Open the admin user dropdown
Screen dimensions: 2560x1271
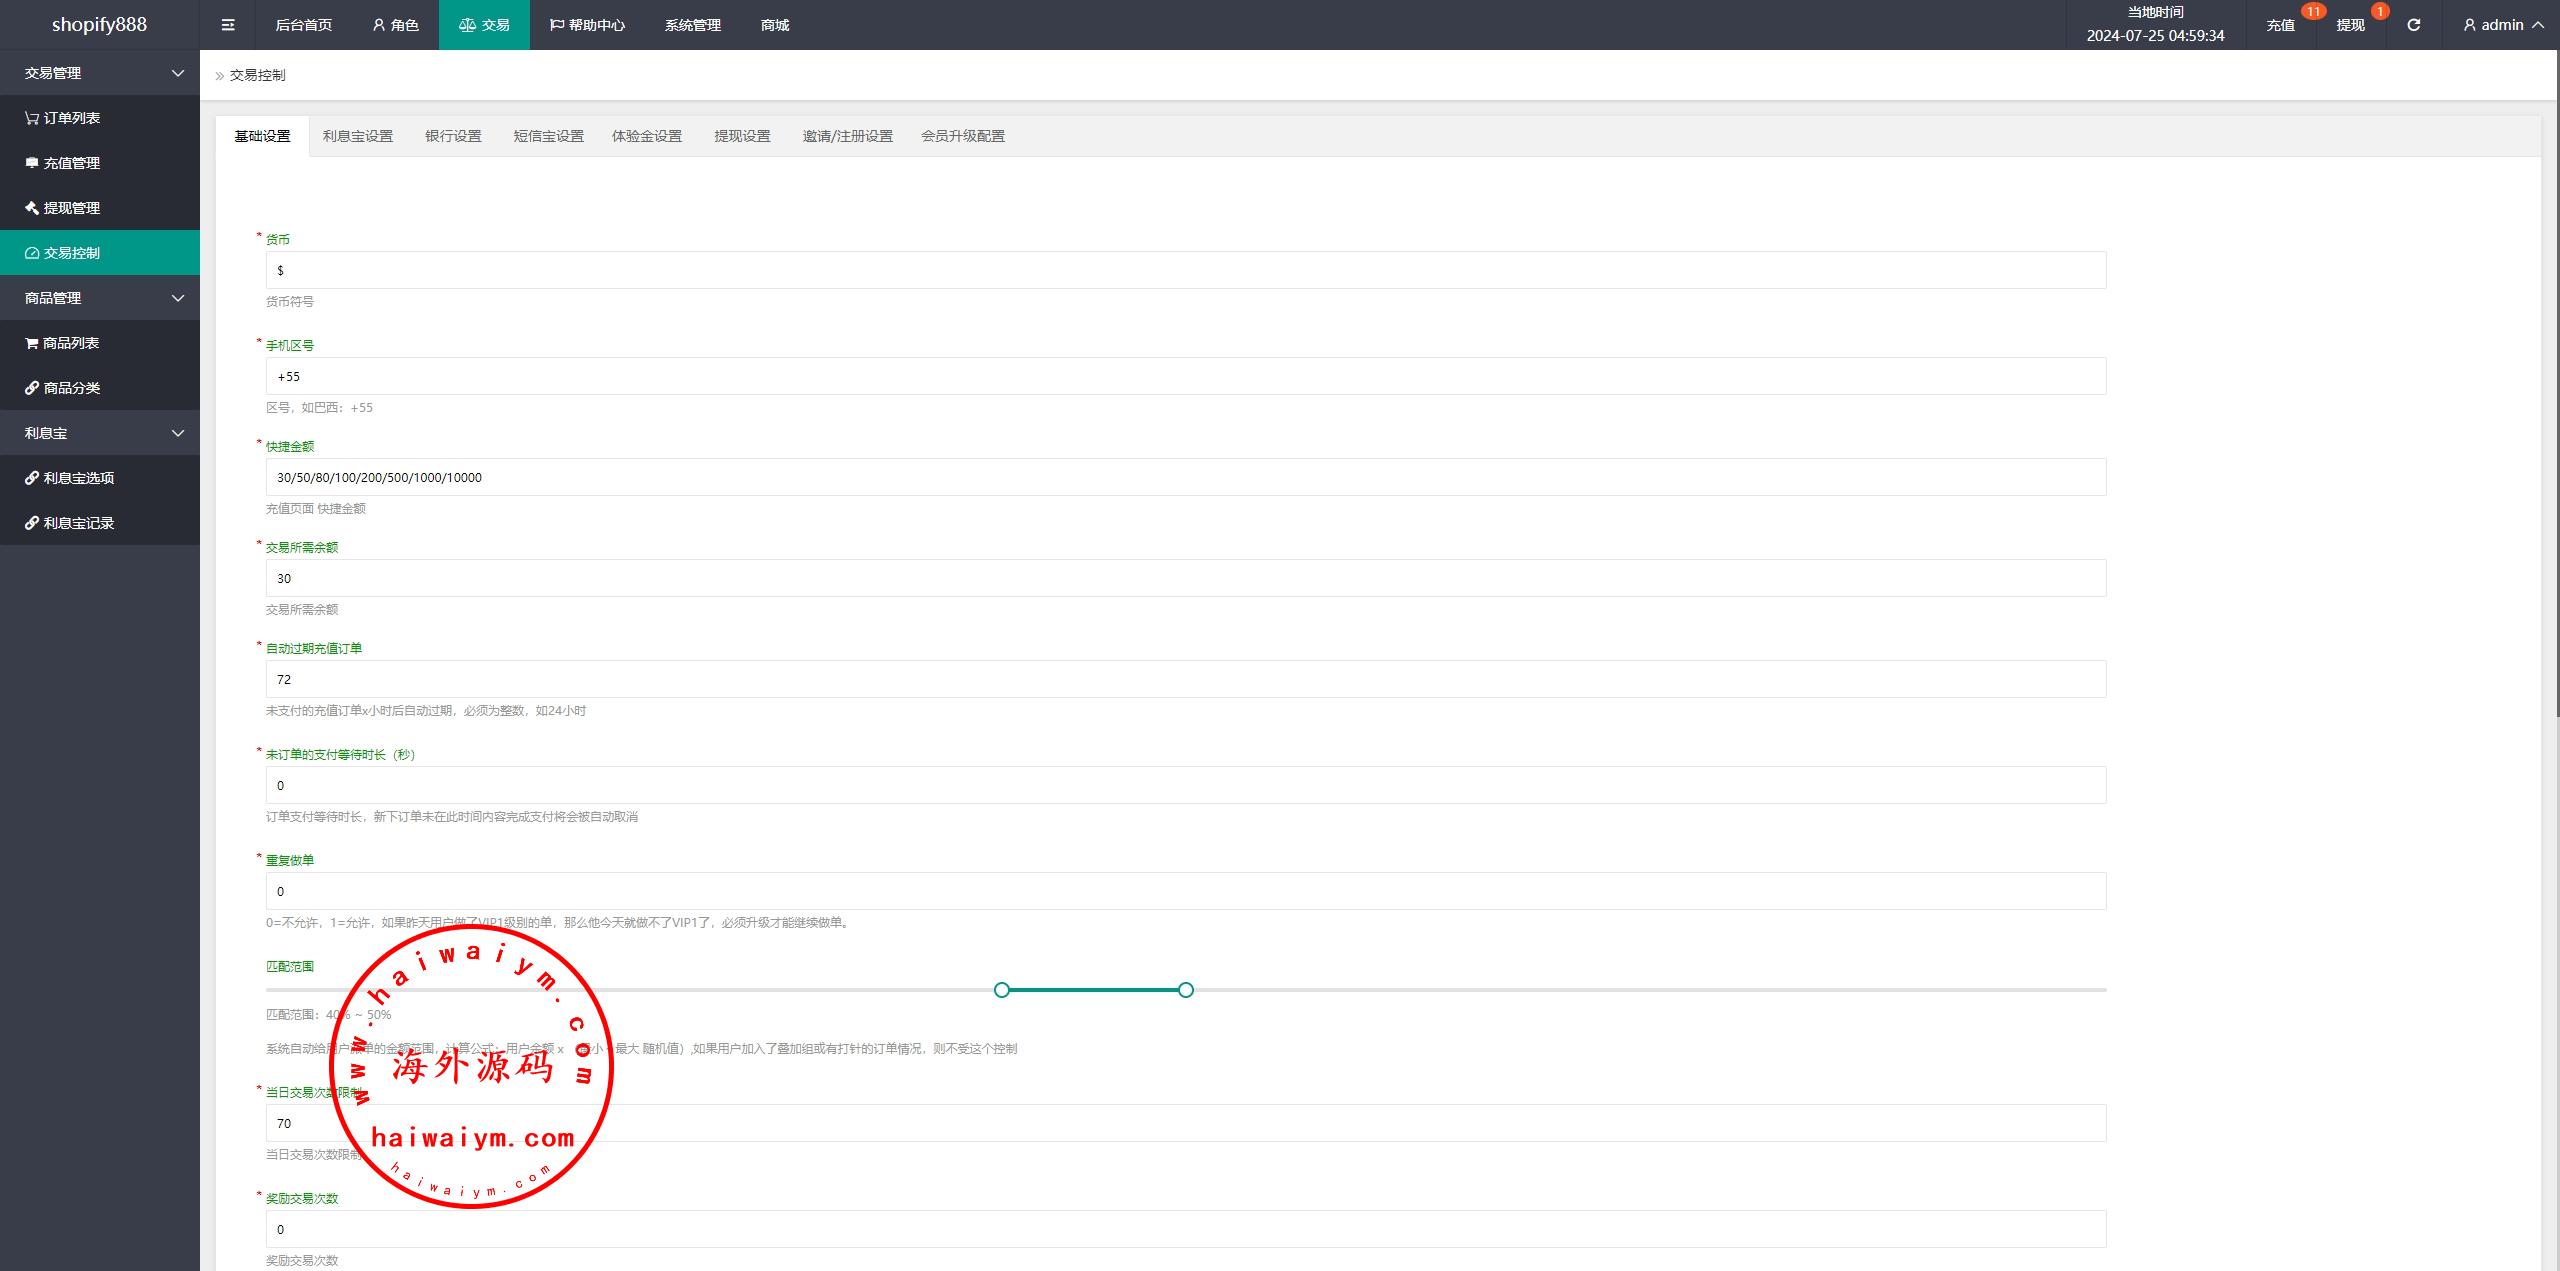pos(2502,25)
